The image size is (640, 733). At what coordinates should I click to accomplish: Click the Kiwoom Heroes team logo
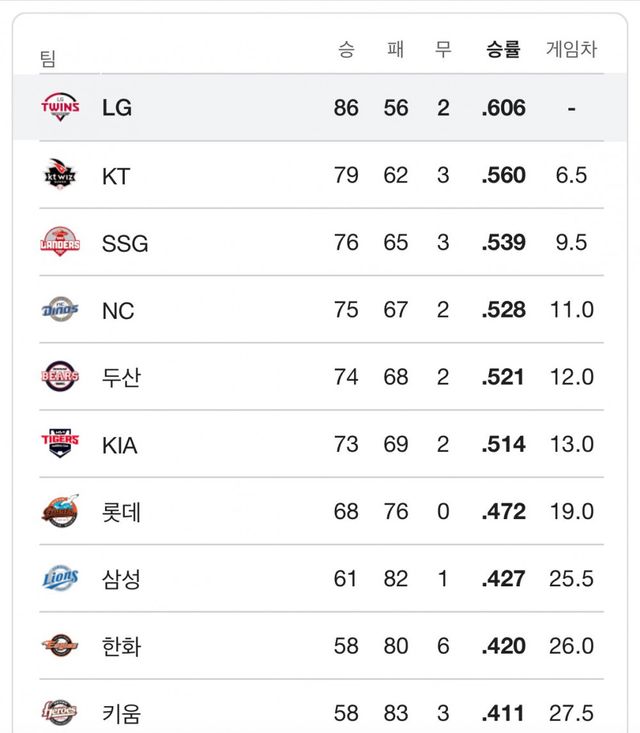coord(60,712)
